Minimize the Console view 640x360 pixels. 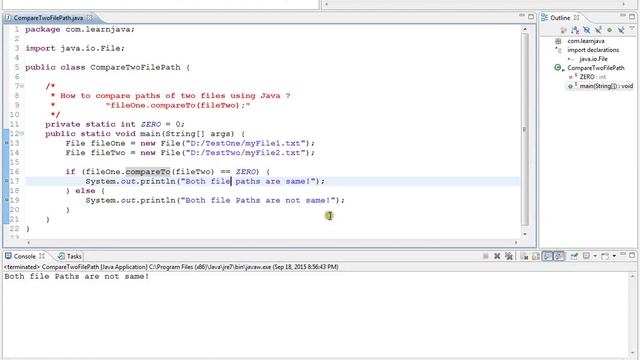(623, 254)
